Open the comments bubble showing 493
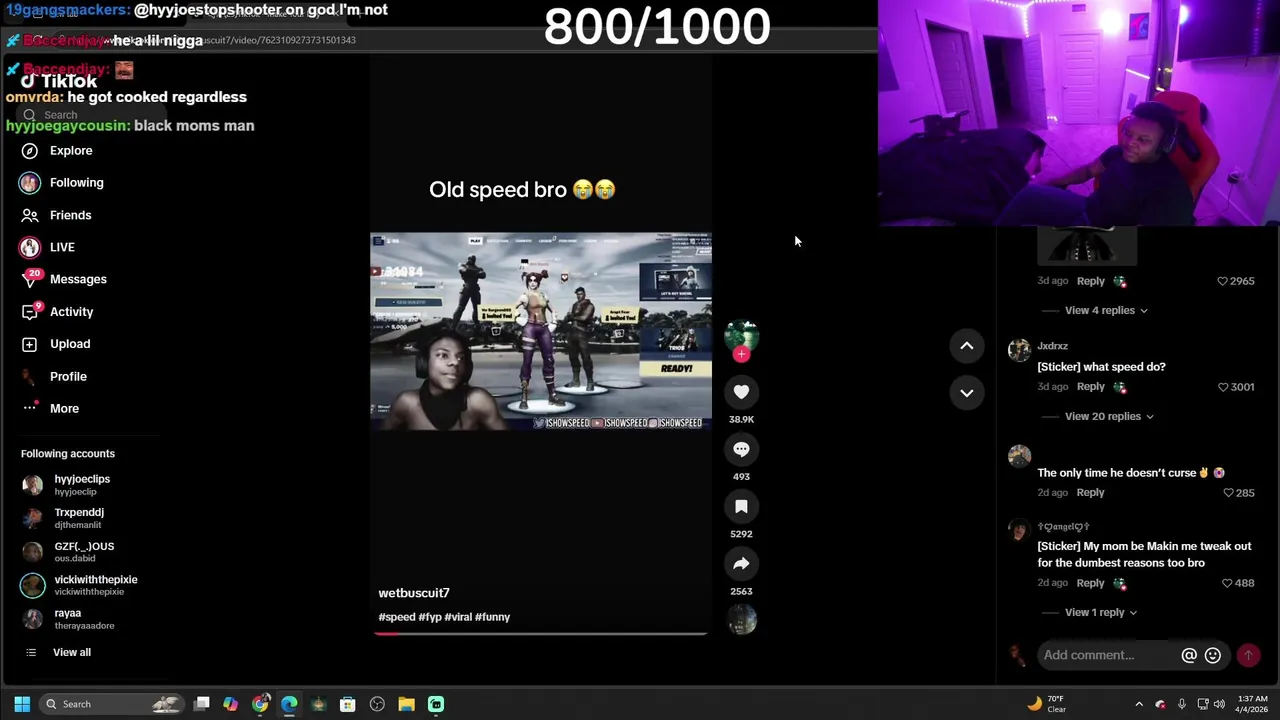This screenshot has height=720, width=1280. click(x=741, y=449)
